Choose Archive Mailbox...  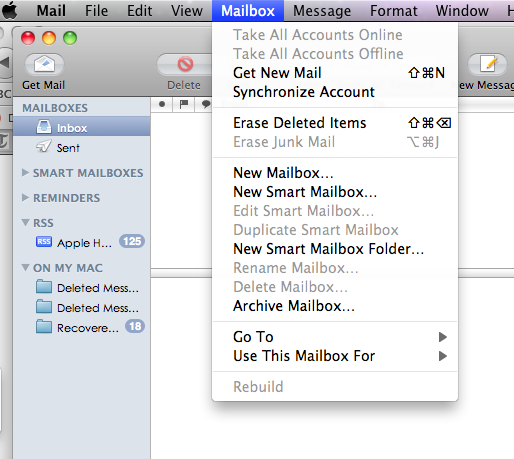[x=335, y=306]
